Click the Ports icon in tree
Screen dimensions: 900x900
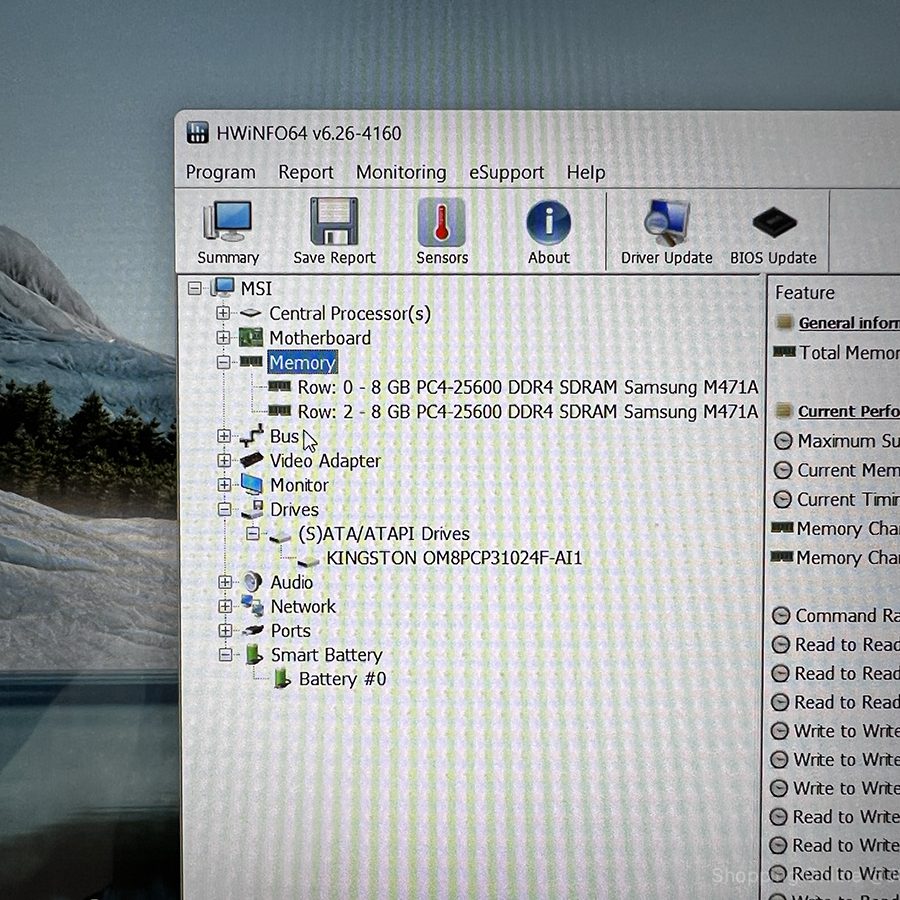click(253, 630)
